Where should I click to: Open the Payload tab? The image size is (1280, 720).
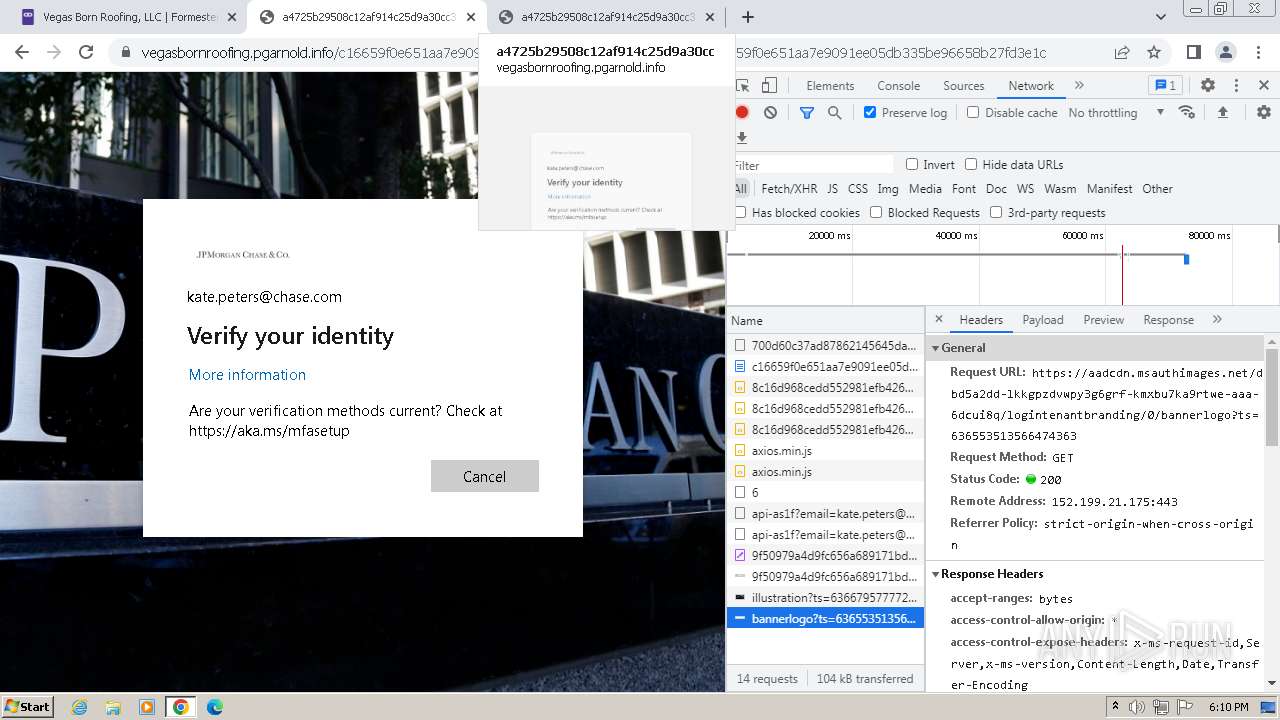point(1043,320)
